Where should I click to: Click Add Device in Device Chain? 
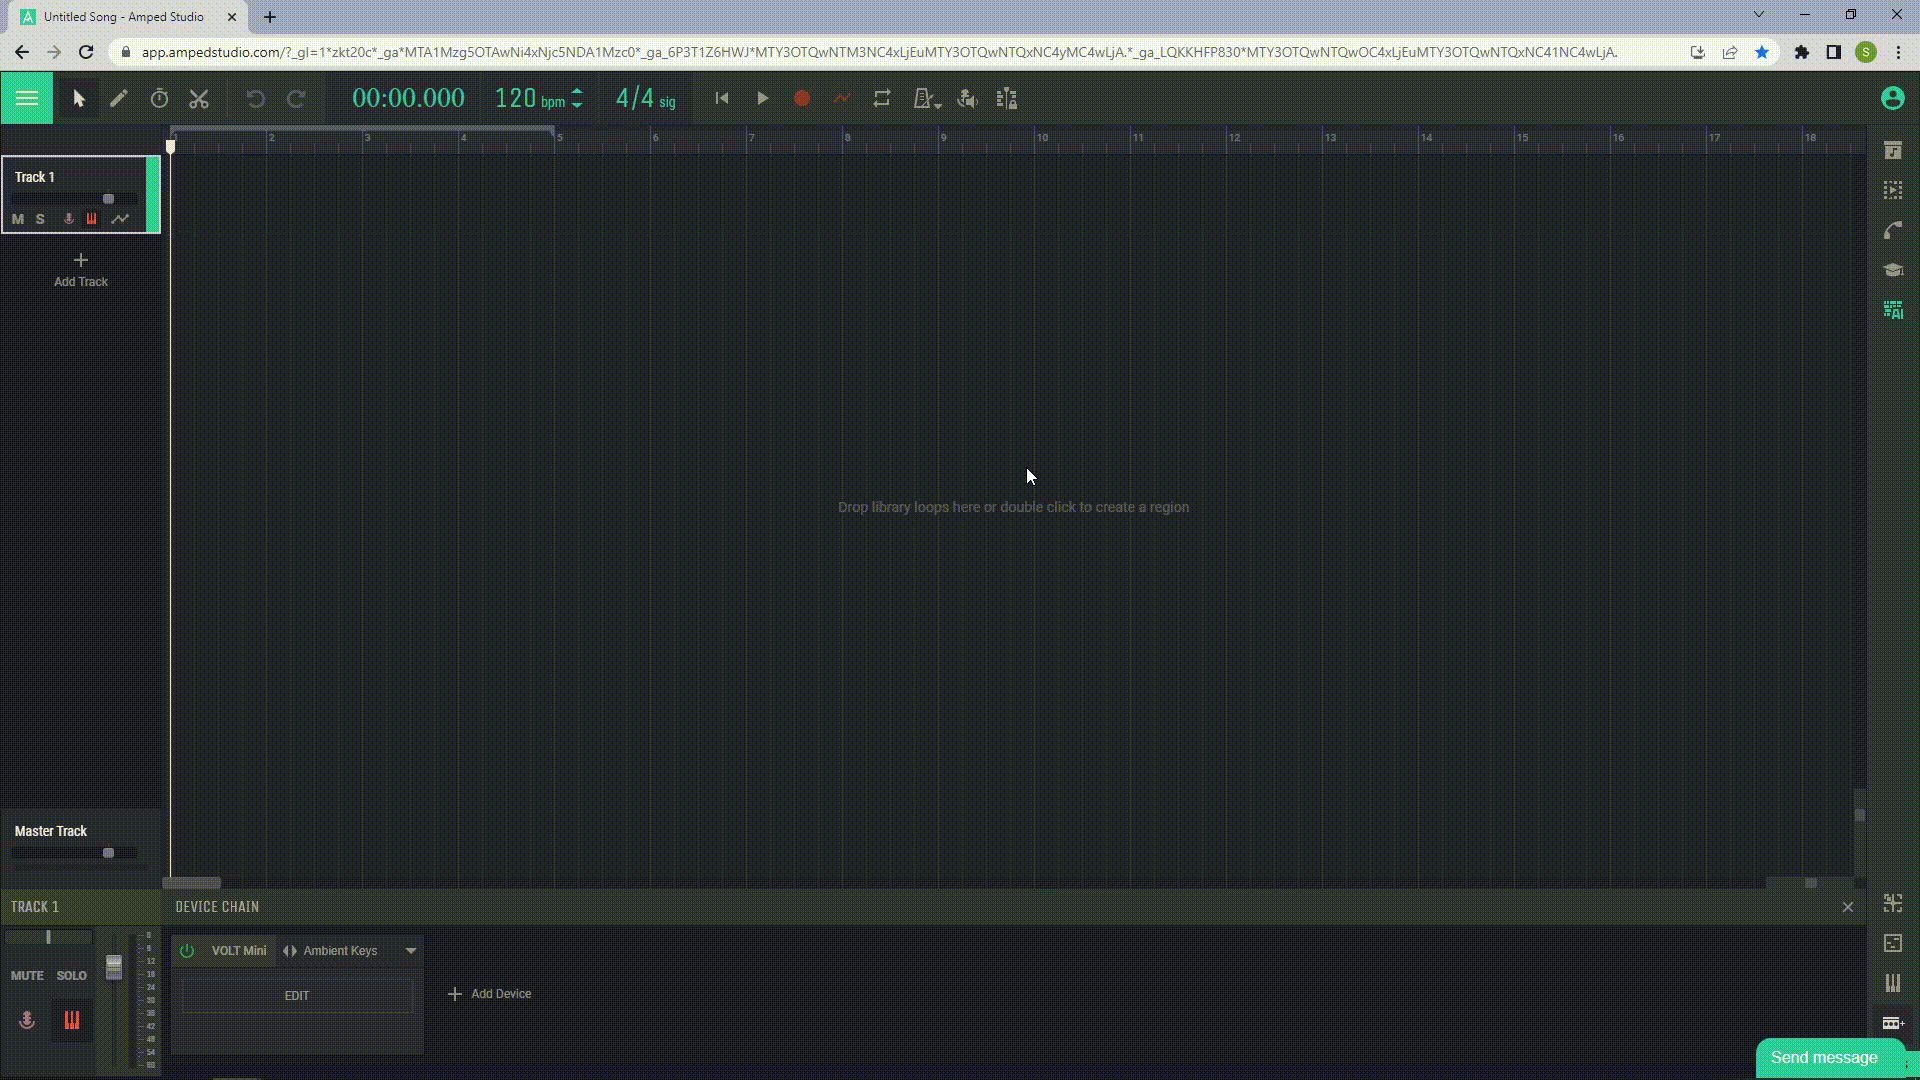click(489, 994)
